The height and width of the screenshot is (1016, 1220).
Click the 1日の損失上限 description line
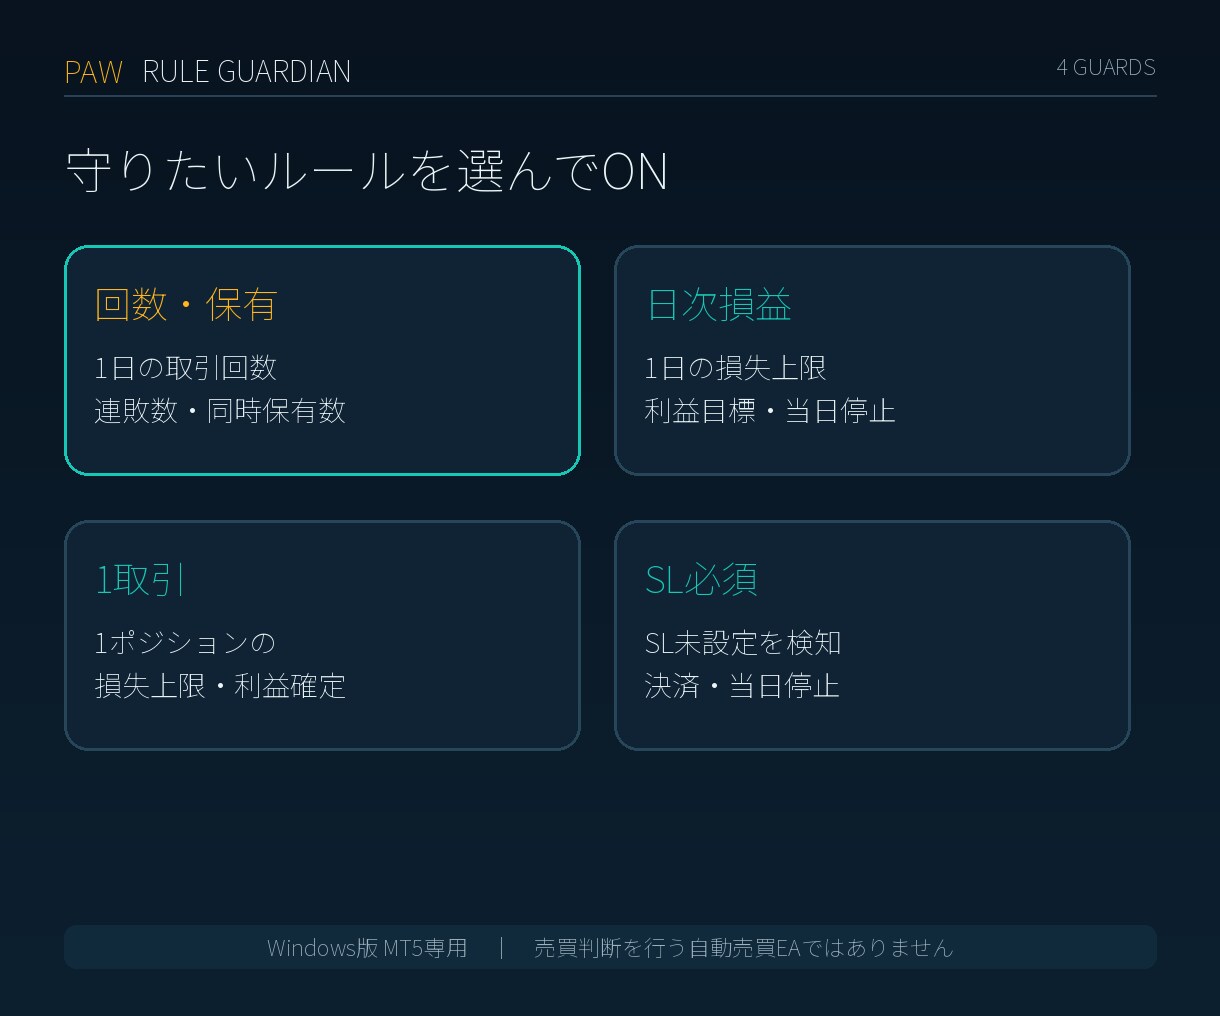click(736, 368)
